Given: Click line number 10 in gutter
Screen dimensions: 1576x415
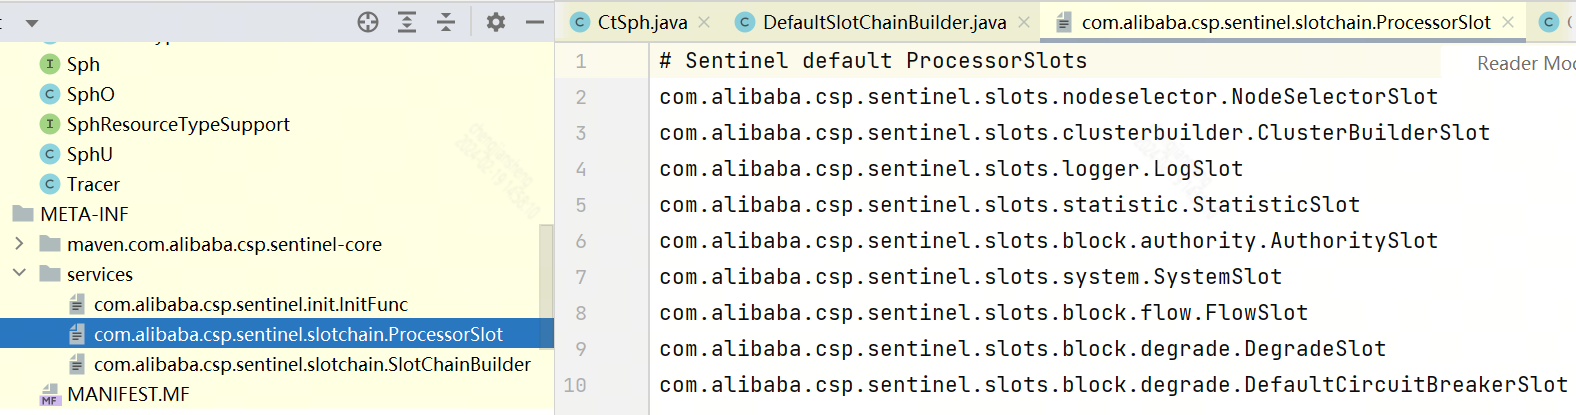Looking at the screenshot, I should point(575,385).
